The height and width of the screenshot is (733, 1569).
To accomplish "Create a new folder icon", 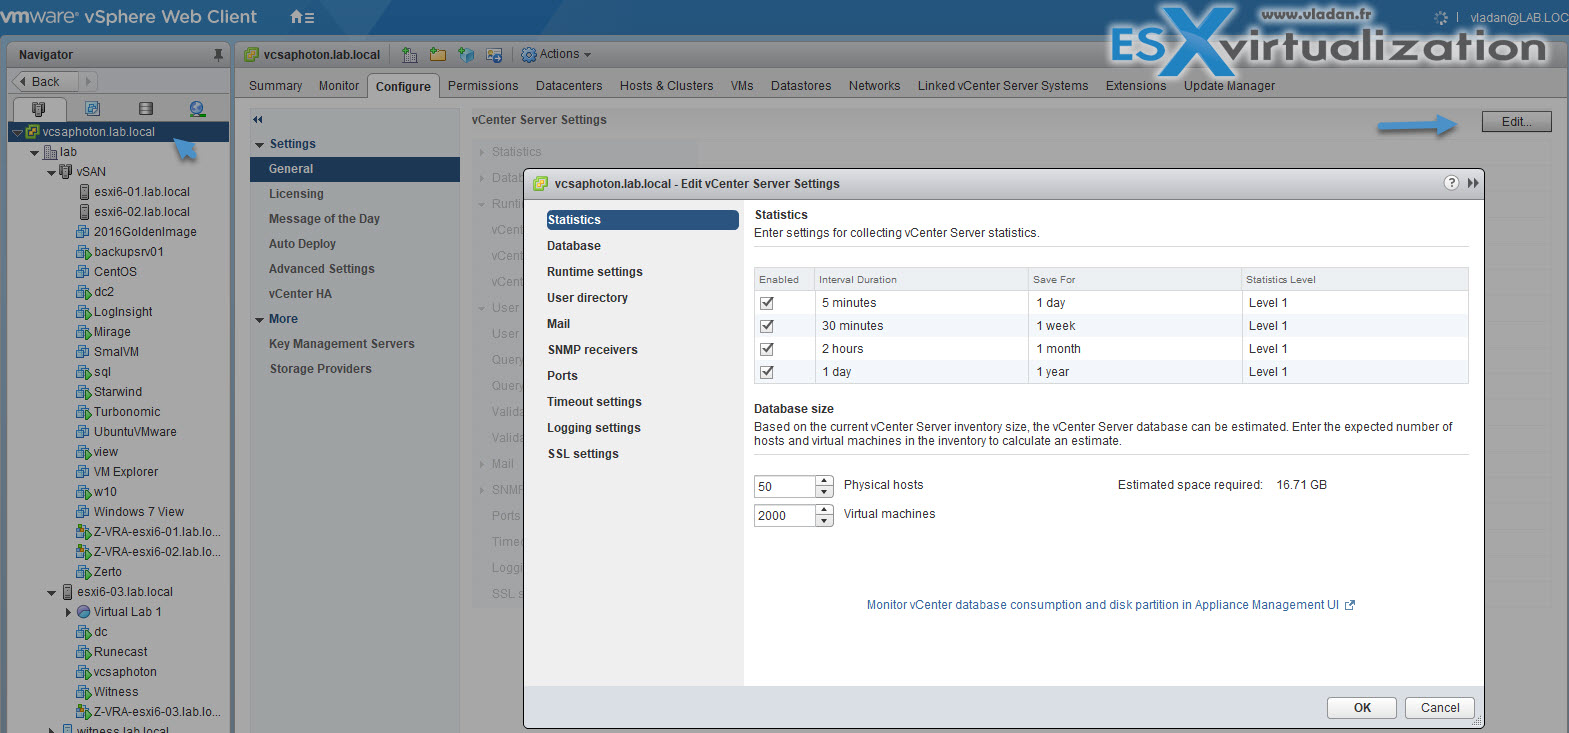I will point(437,55).
